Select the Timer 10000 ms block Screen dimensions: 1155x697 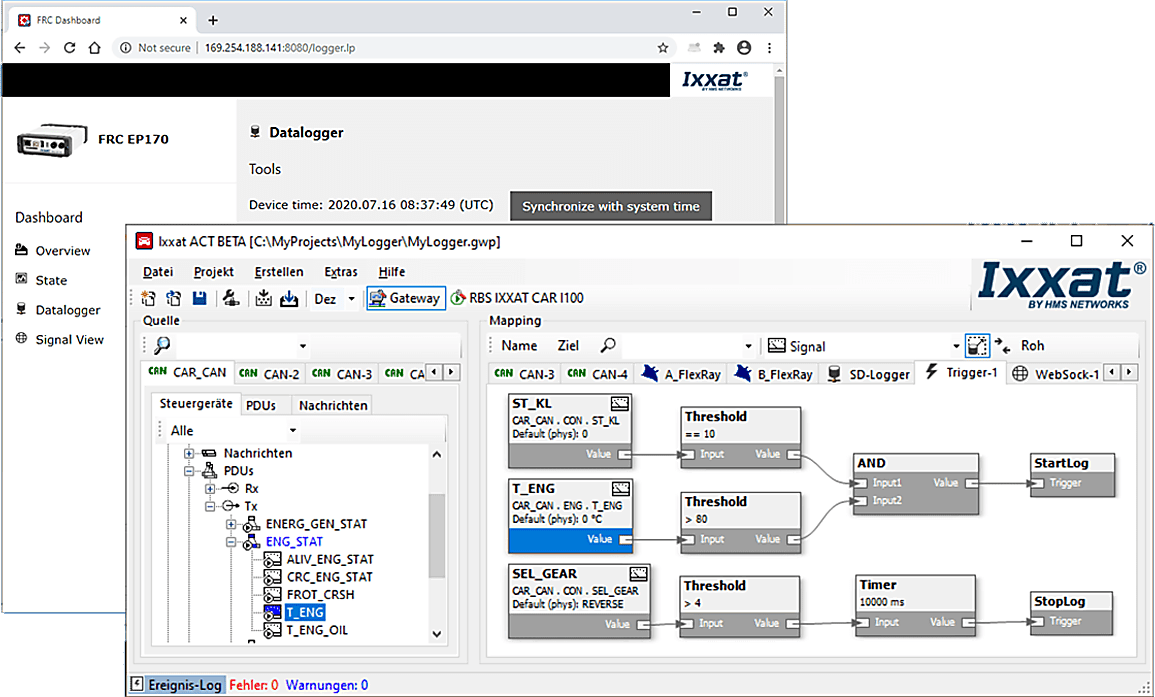point(916,605)
